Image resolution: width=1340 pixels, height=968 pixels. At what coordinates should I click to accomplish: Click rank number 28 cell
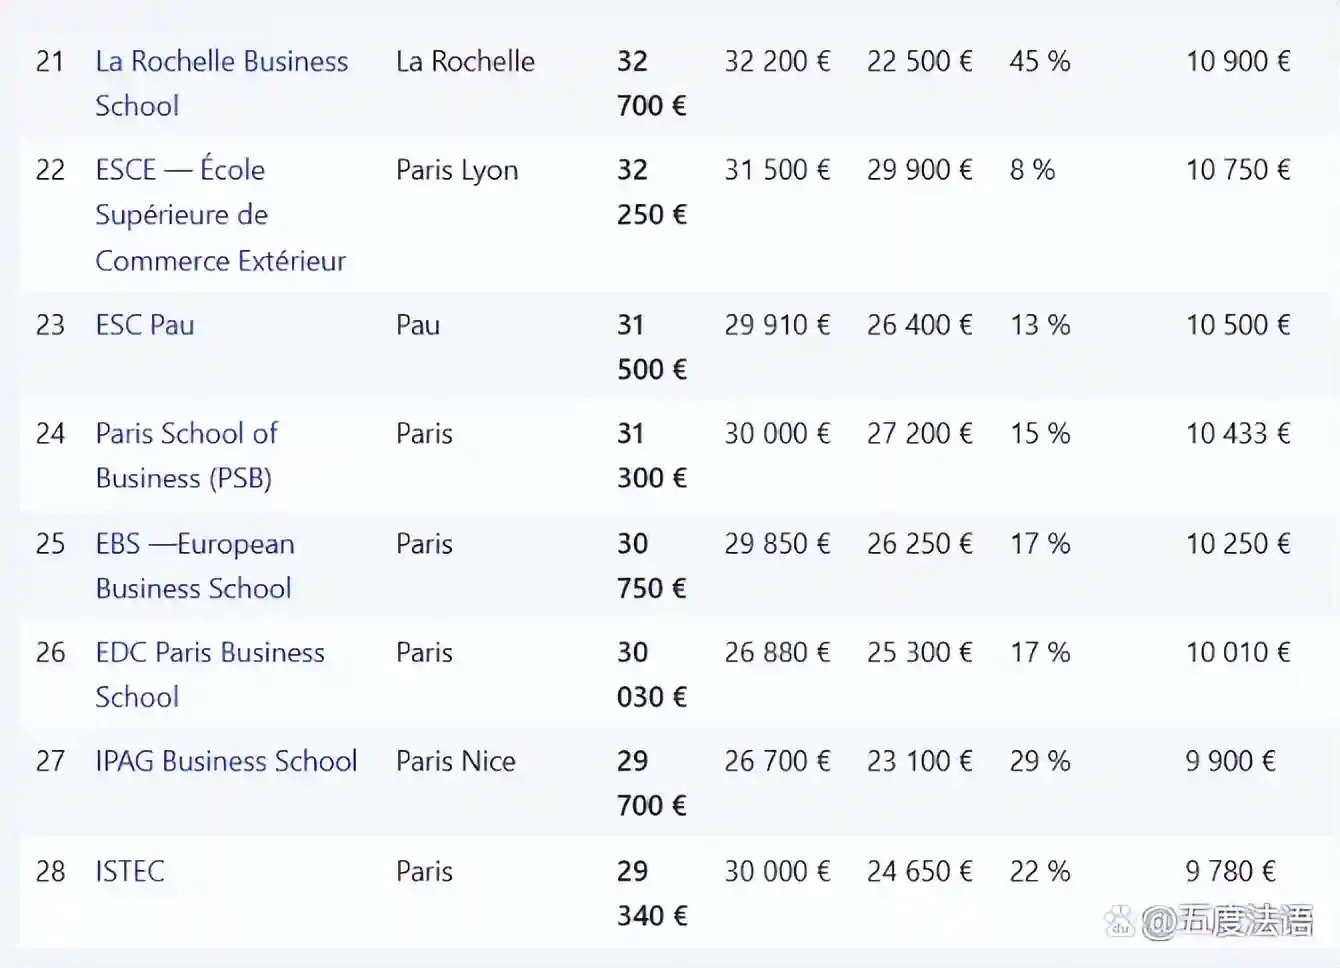(x=50, y=871)
